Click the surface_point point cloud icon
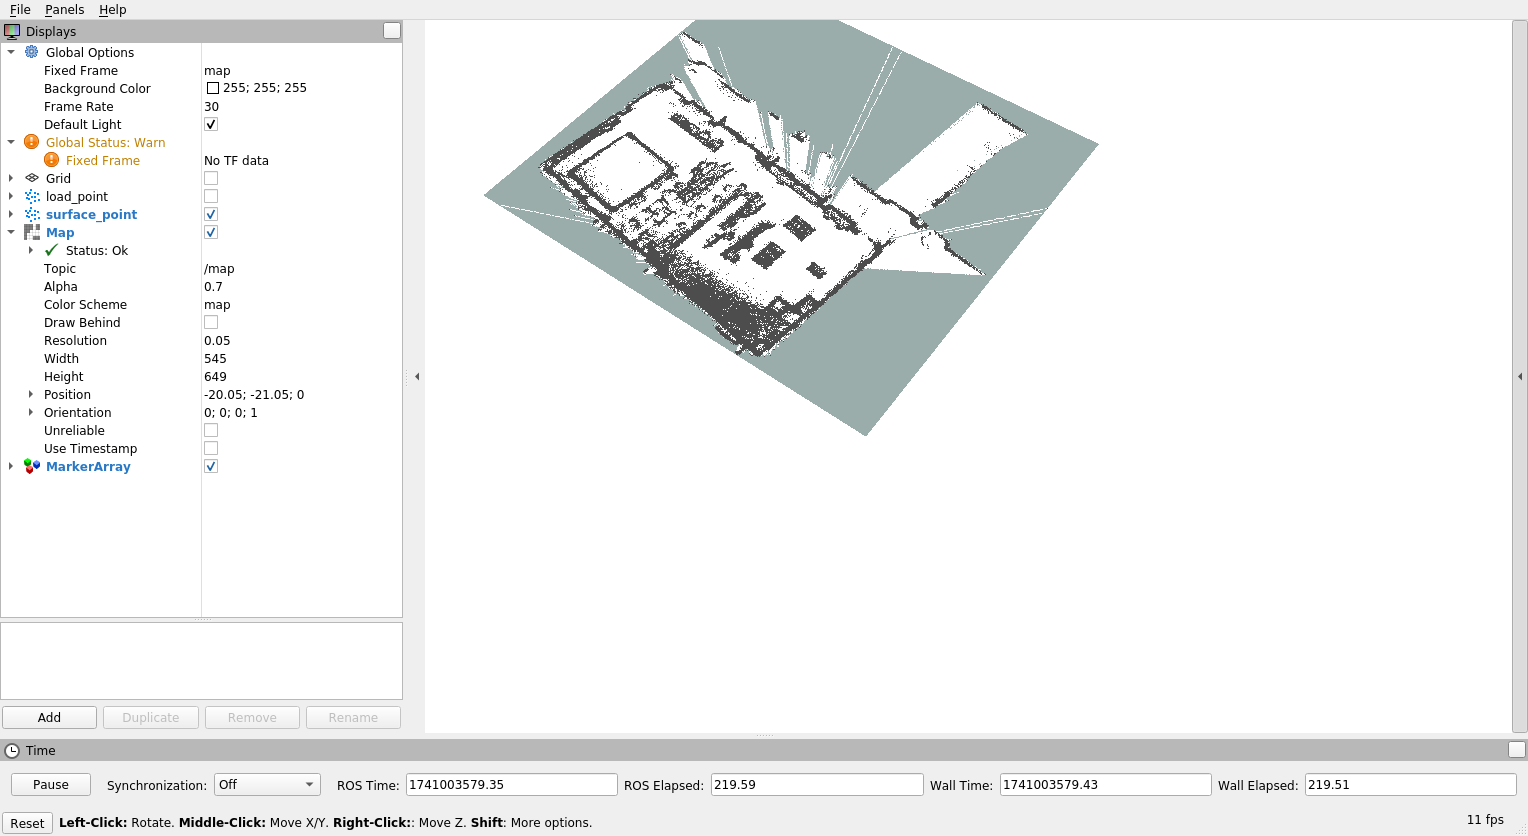The image size is (1528, 836). click(32, 214)
